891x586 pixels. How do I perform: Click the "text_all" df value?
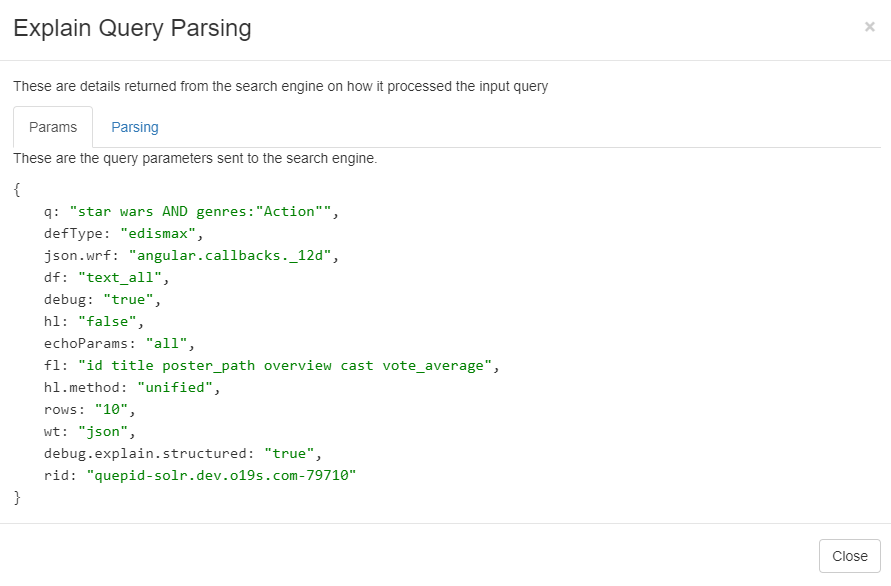(120, 278)
